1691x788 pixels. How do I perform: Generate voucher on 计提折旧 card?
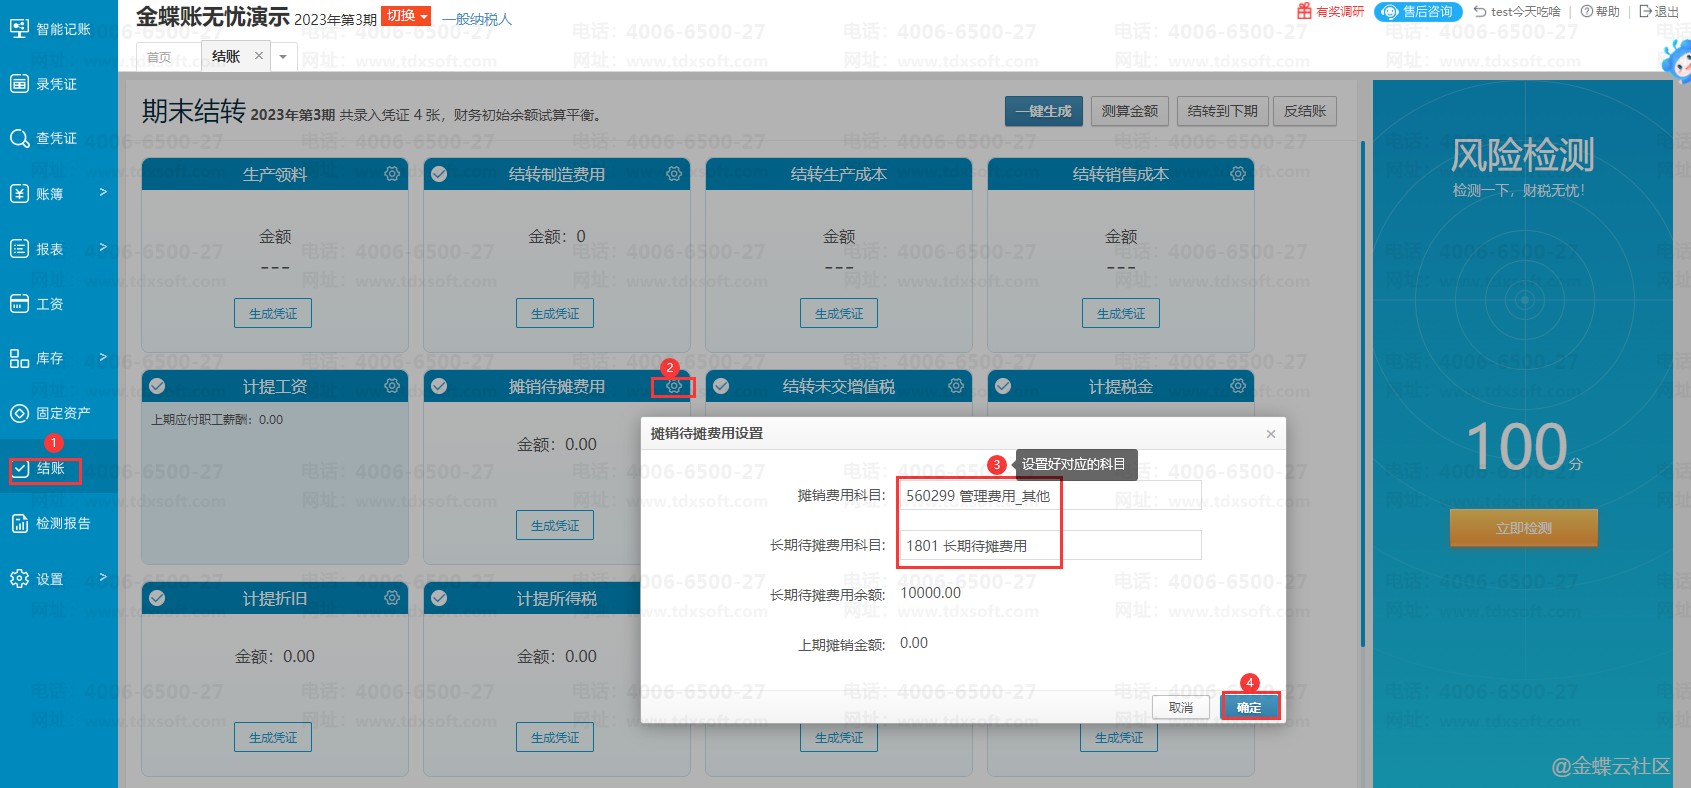tap(273, 737)
